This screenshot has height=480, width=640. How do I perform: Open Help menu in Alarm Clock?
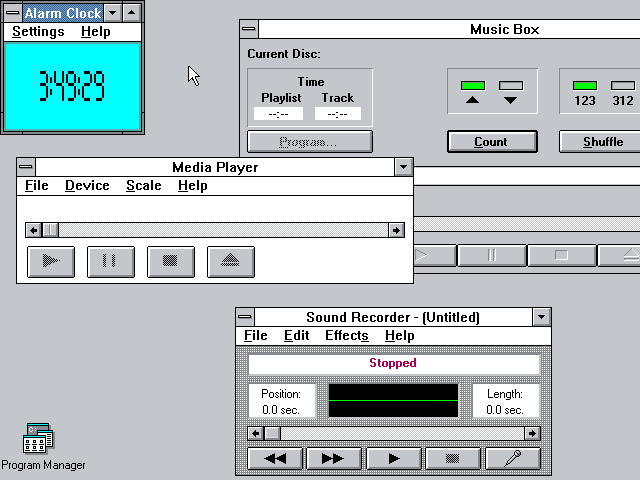tap(96, 32)
